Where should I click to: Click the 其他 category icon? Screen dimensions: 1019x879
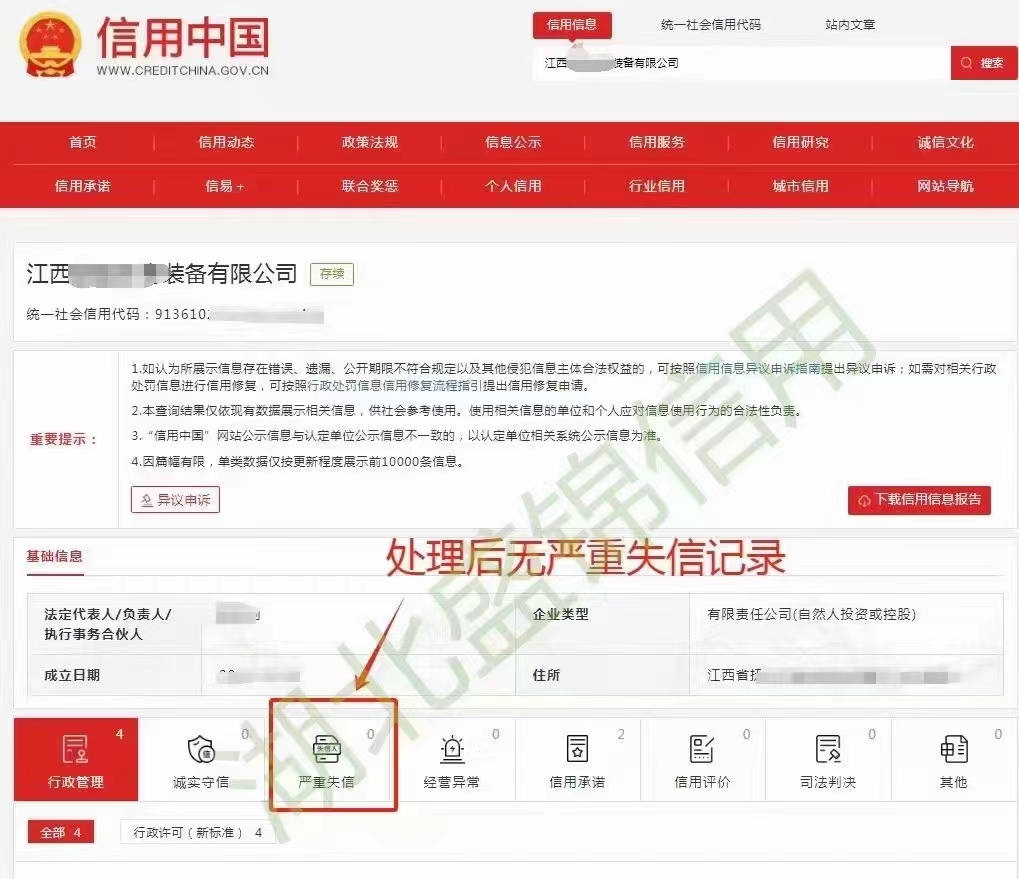(953, 749)
